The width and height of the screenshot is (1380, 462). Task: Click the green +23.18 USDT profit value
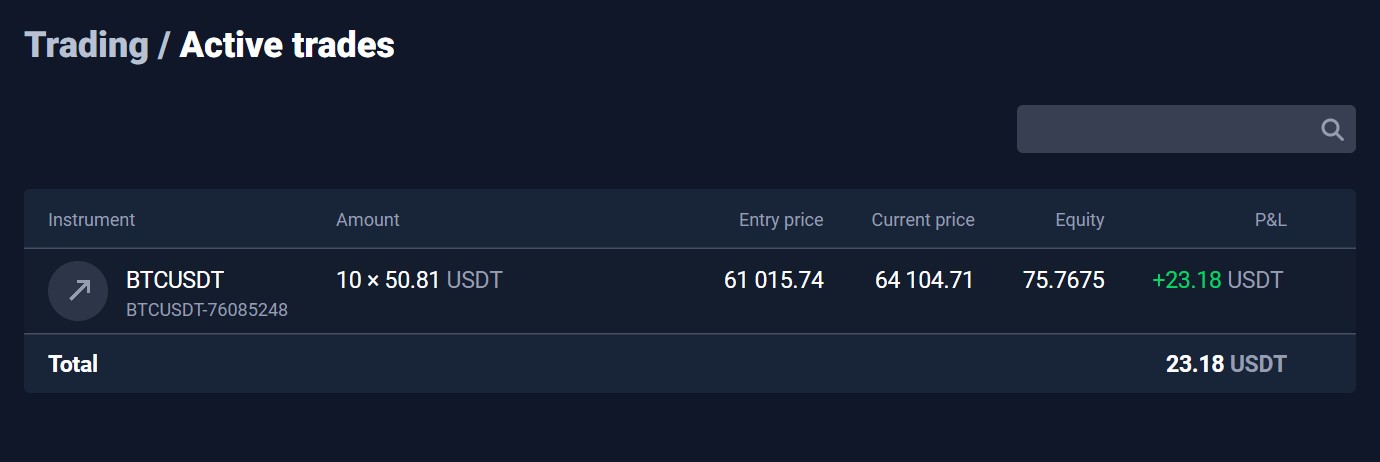(1217, 280)
